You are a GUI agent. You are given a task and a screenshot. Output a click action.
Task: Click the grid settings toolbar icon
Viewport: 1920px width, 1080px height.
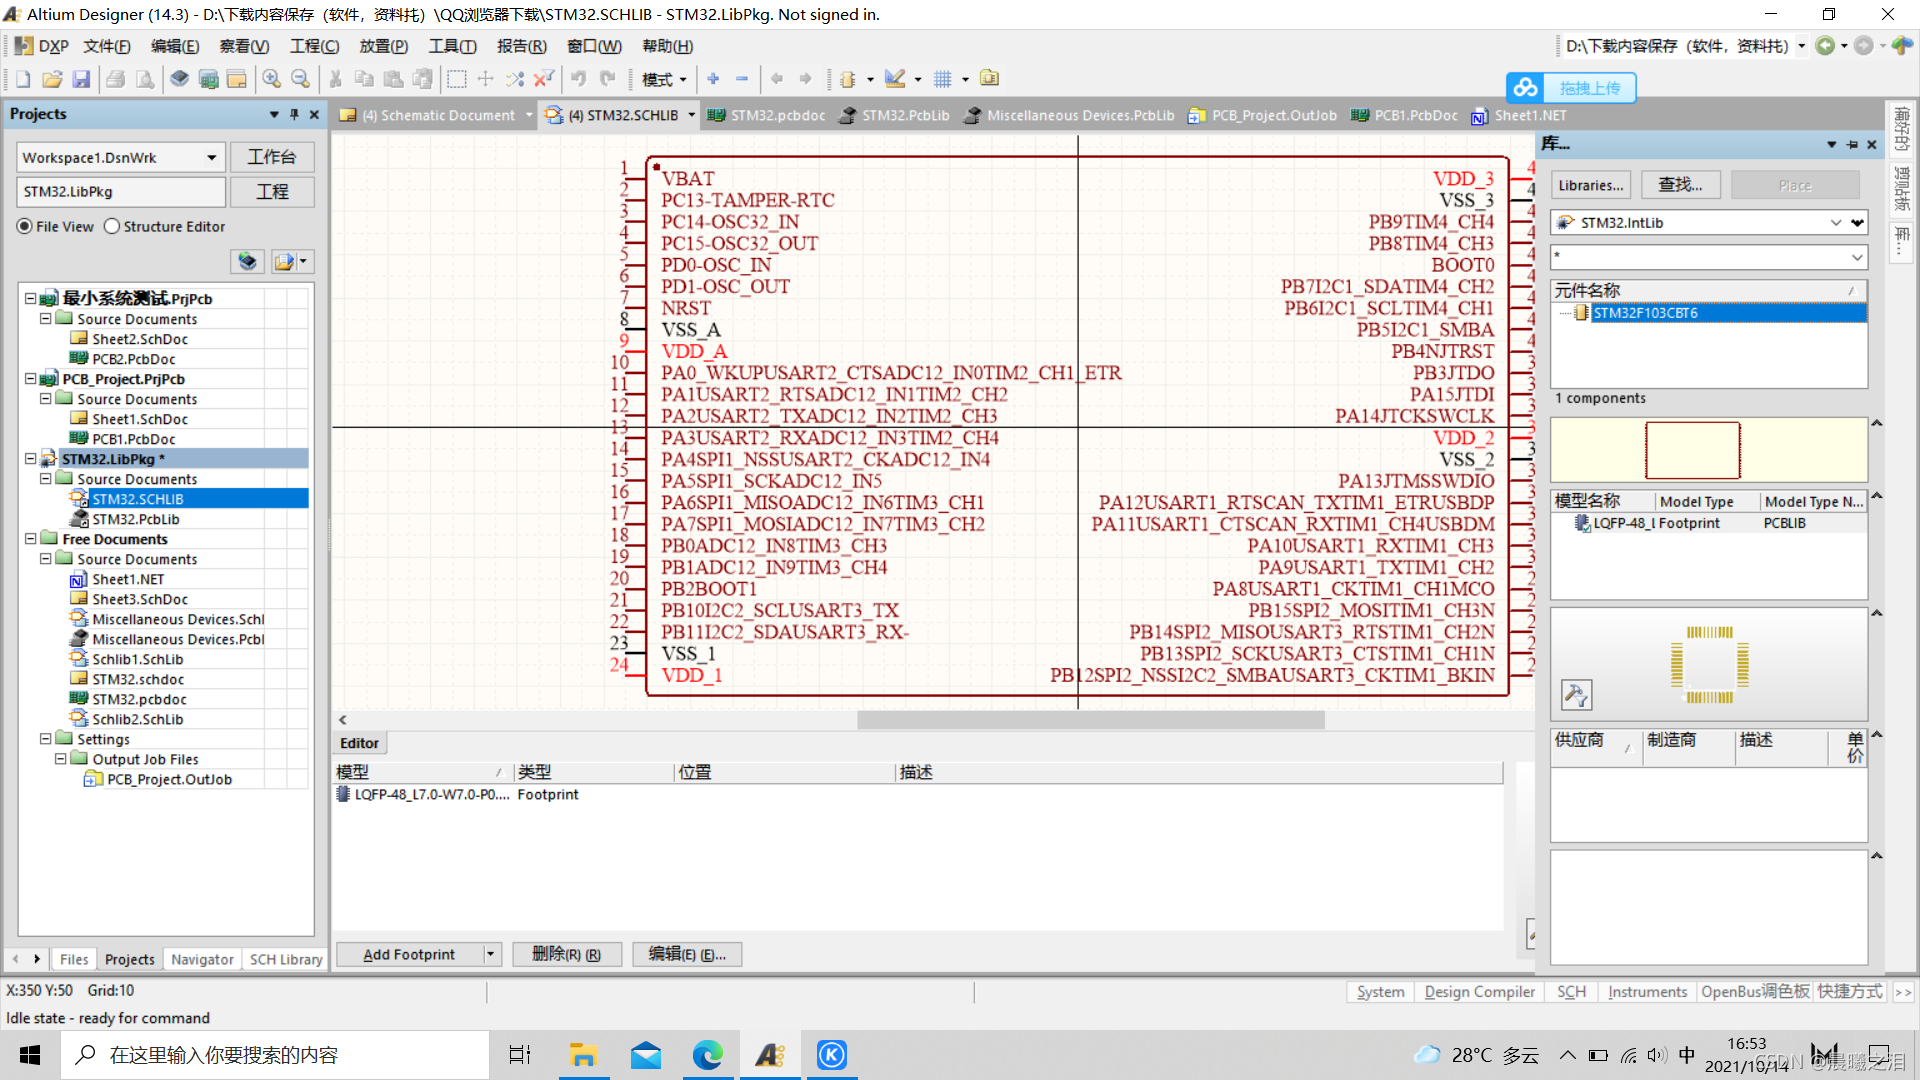[x=942, y=79]
